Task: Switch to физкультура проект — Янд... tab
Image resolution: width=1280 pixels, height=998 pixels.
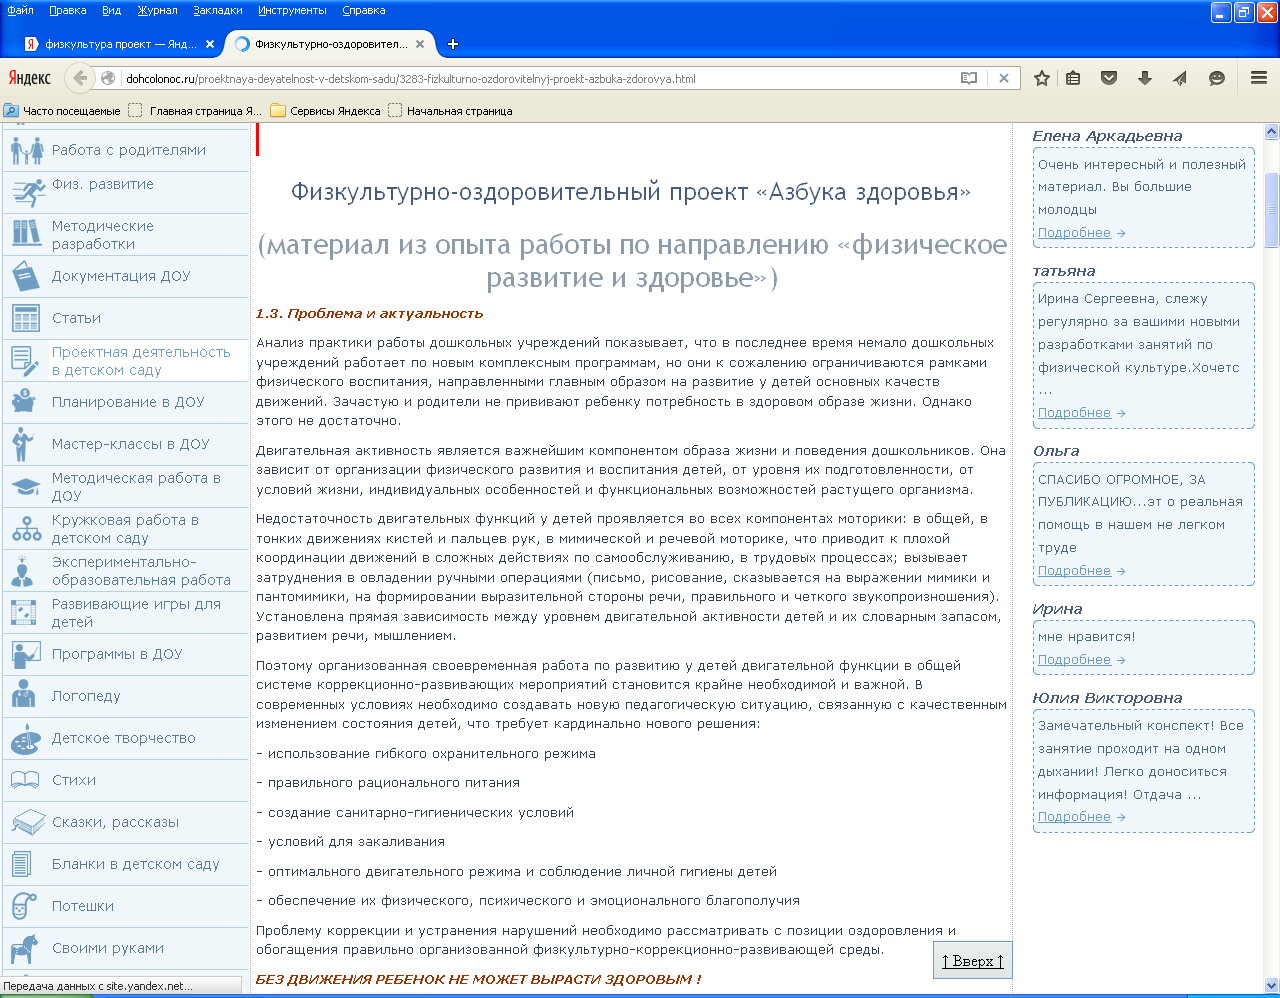Action: point(119,44)
